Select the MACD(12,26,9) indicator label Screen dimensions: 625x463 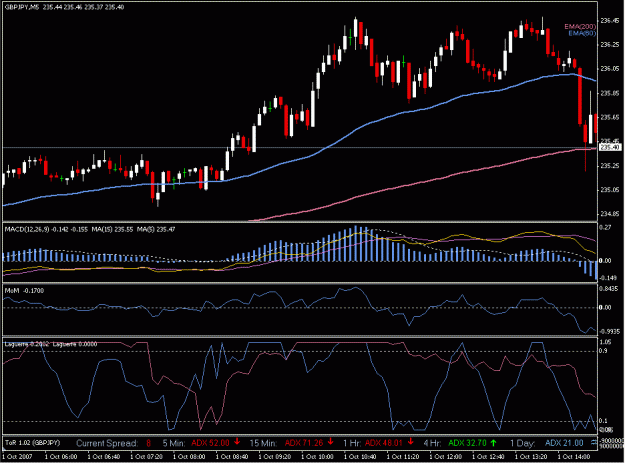[27, 230]
